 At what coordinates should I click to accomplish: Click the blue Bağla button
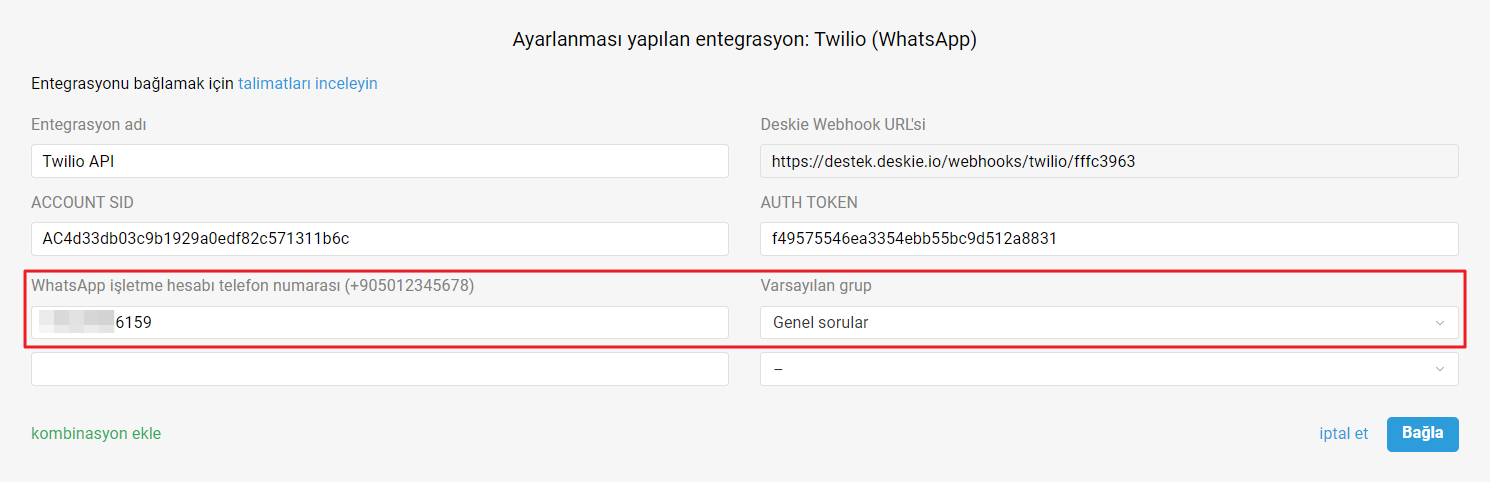click(1422, 434)
